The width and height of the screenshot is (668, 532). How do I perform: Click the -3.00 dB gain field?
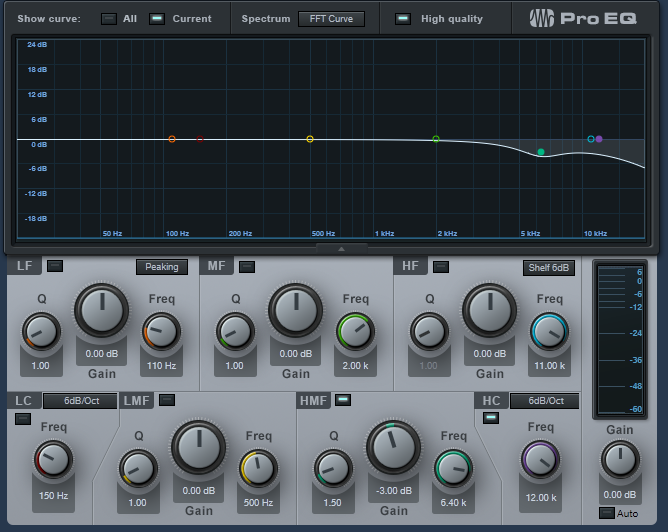coord(394,491)
